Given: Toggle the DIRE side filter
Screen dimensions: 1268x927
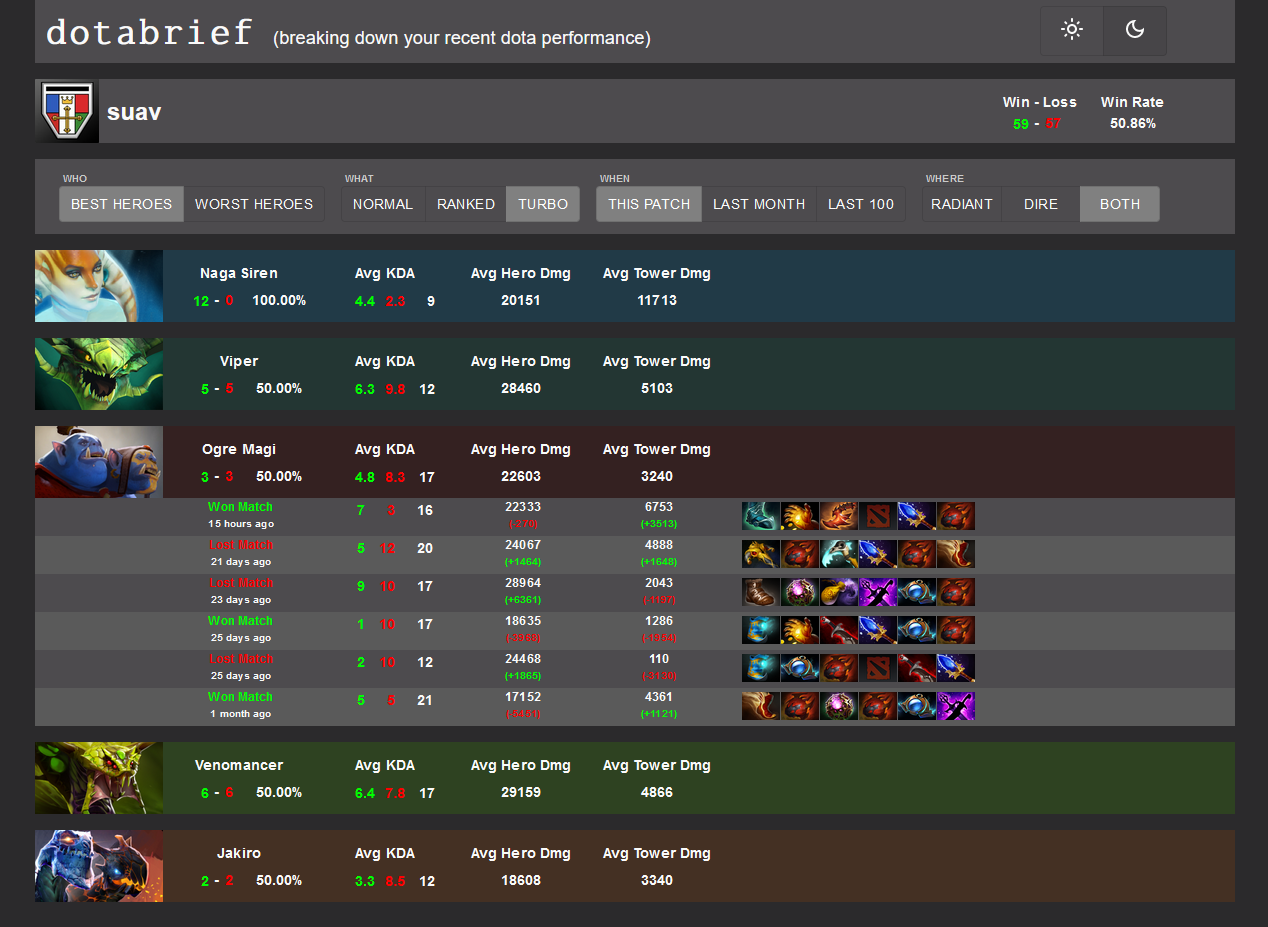Looking at the screenshot, I should click(x=1040, y=203).
